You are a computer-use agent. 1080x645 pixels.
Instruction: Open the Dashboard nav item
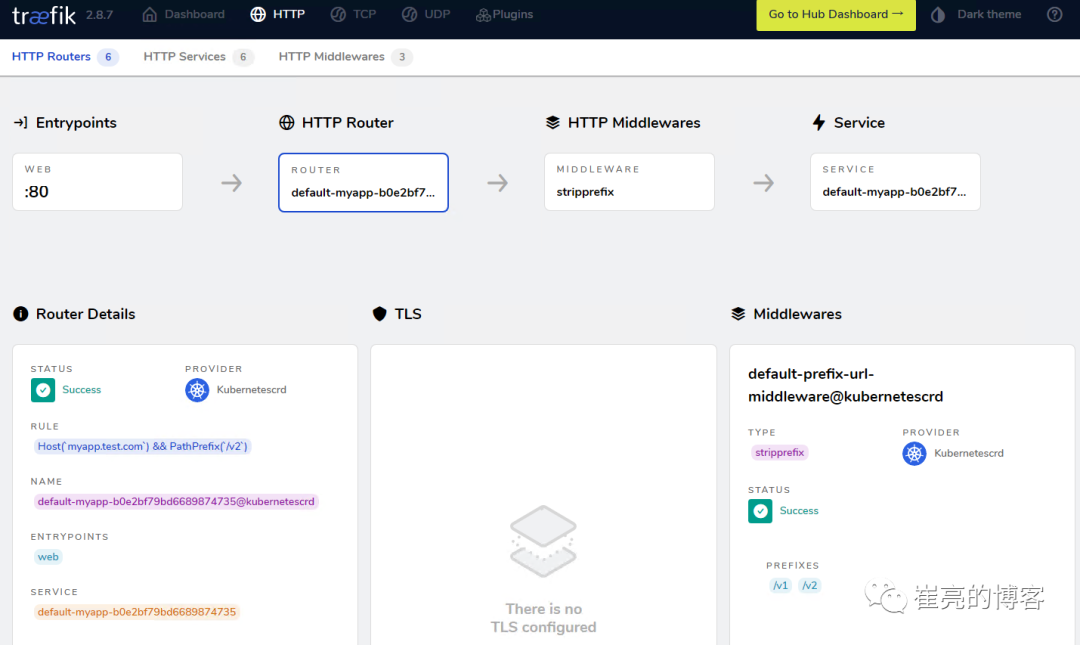click(x=183, y=14)
